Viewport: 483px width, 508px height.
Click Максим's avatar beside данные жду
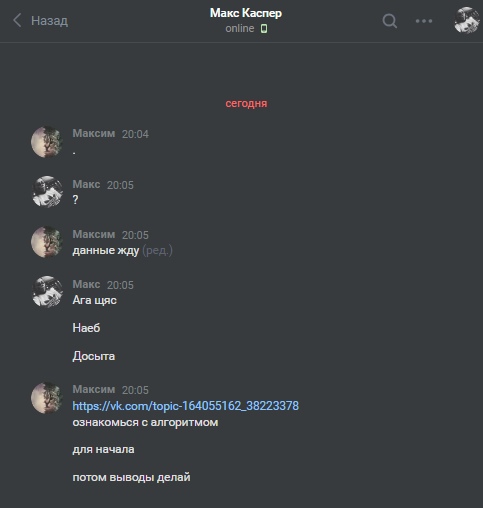click(47, 242)
